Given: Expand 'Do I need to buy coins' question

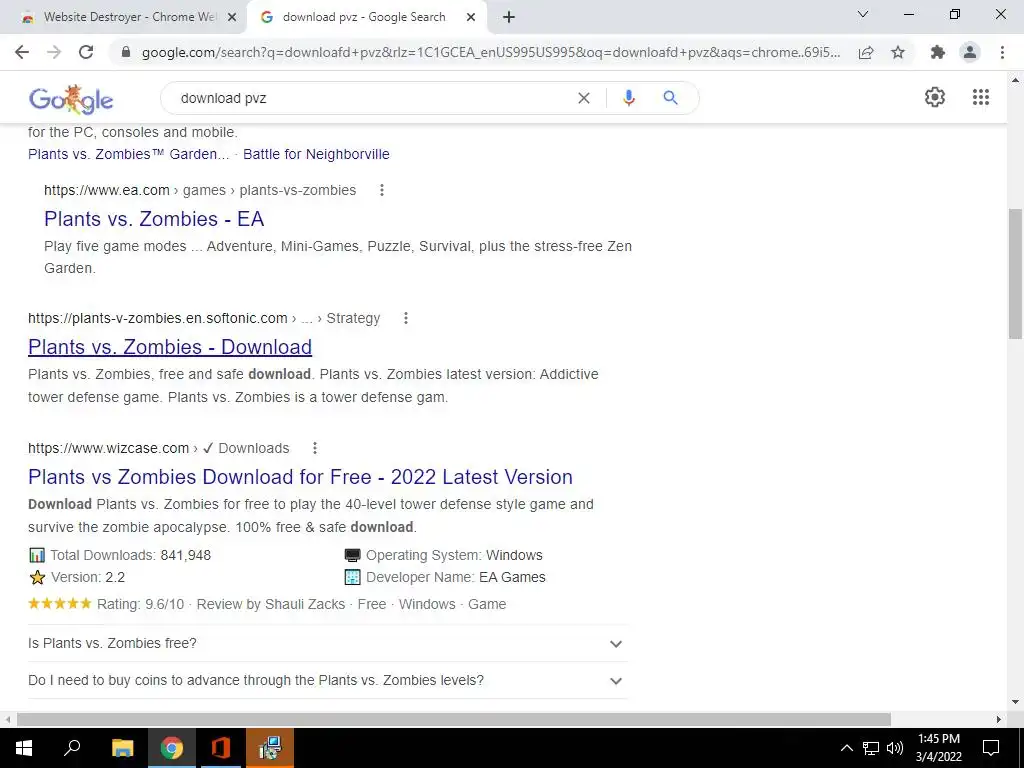Looking at the screenshot, I should [327, 680].
